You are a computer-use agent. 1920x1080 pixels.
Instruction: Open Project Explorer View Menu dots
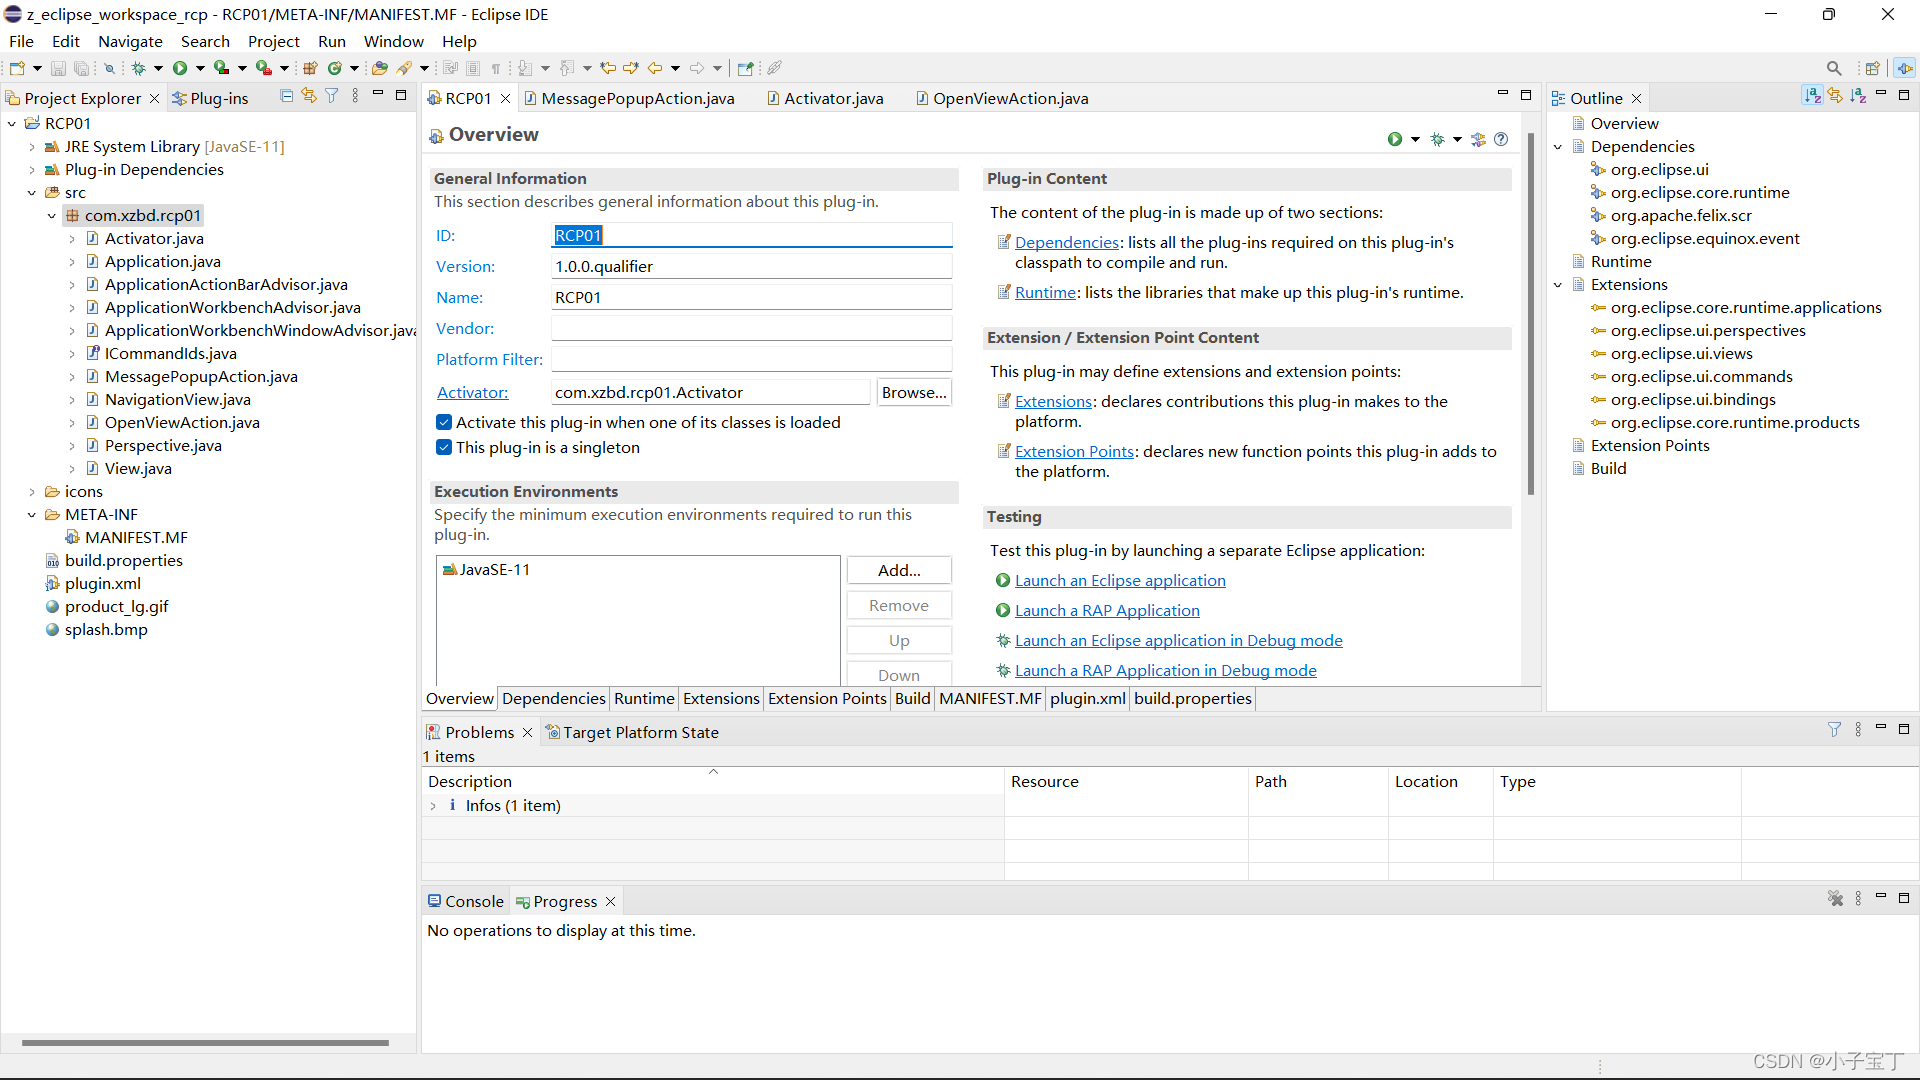click(x=355, y=96)
